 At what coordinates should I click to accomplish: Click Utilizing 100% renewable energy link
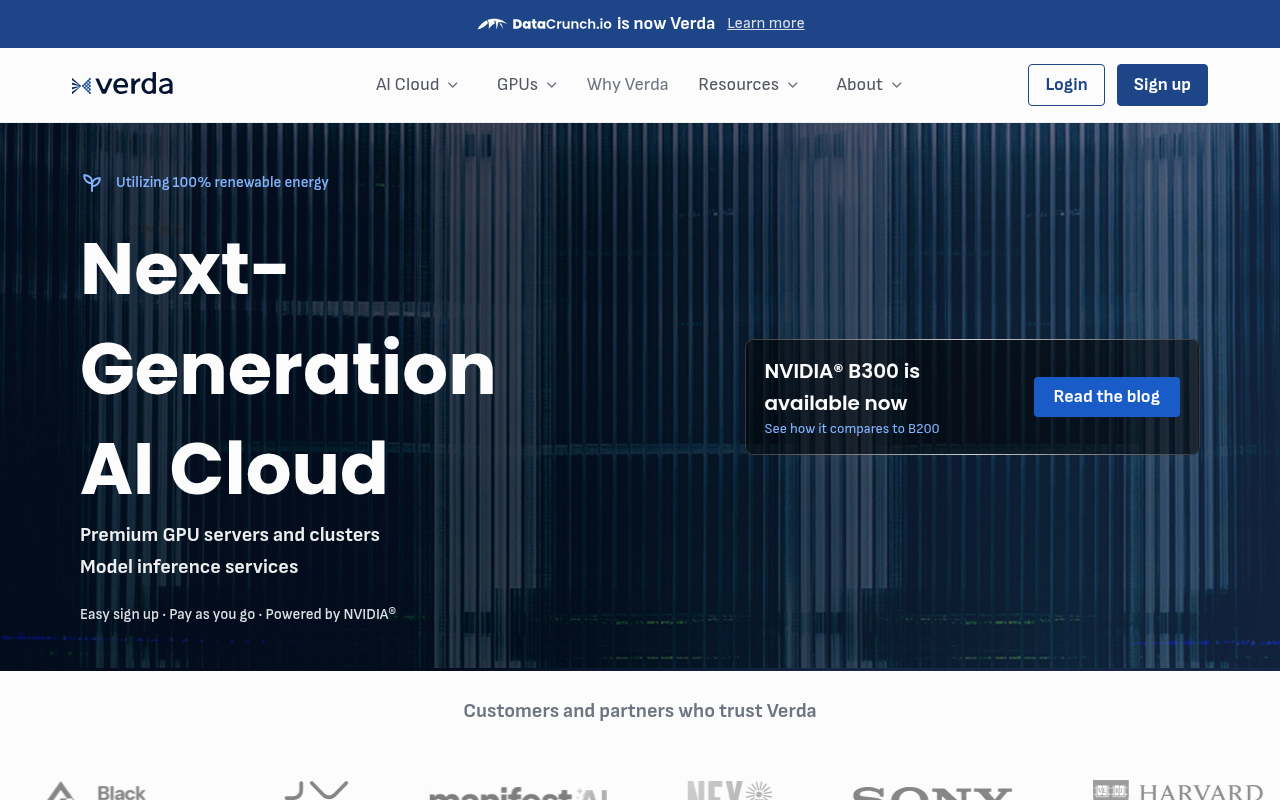222,182
